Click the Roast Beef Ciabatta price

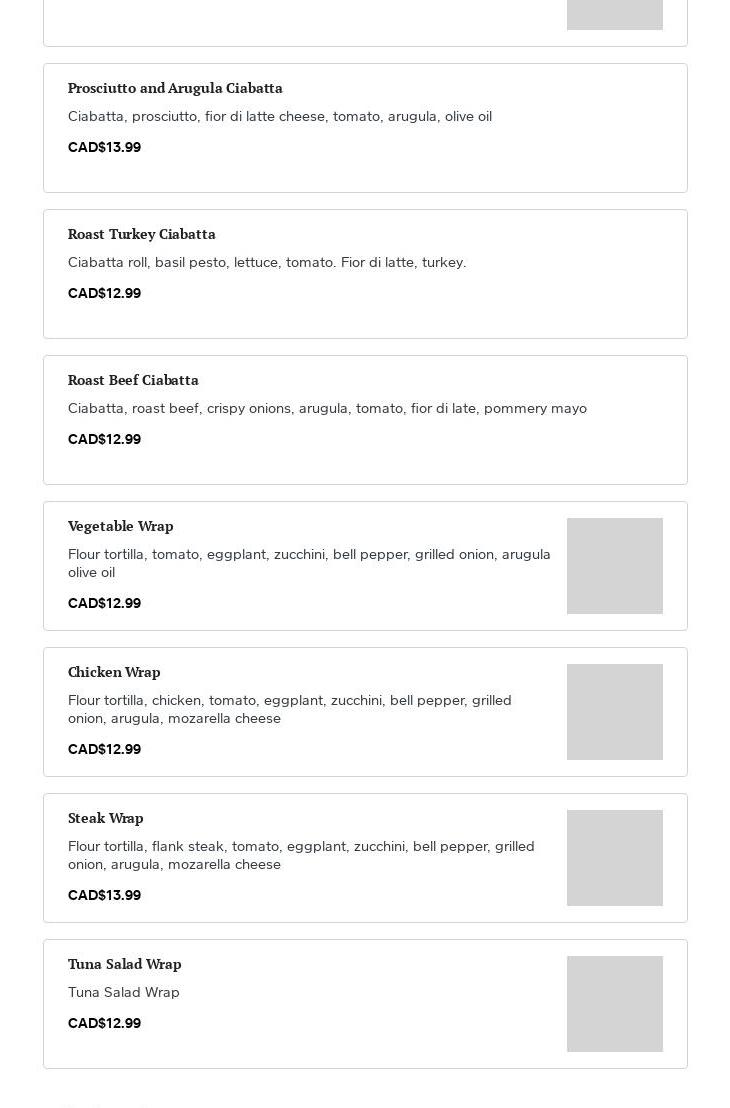pyautogui.click(x=104, y=439)
